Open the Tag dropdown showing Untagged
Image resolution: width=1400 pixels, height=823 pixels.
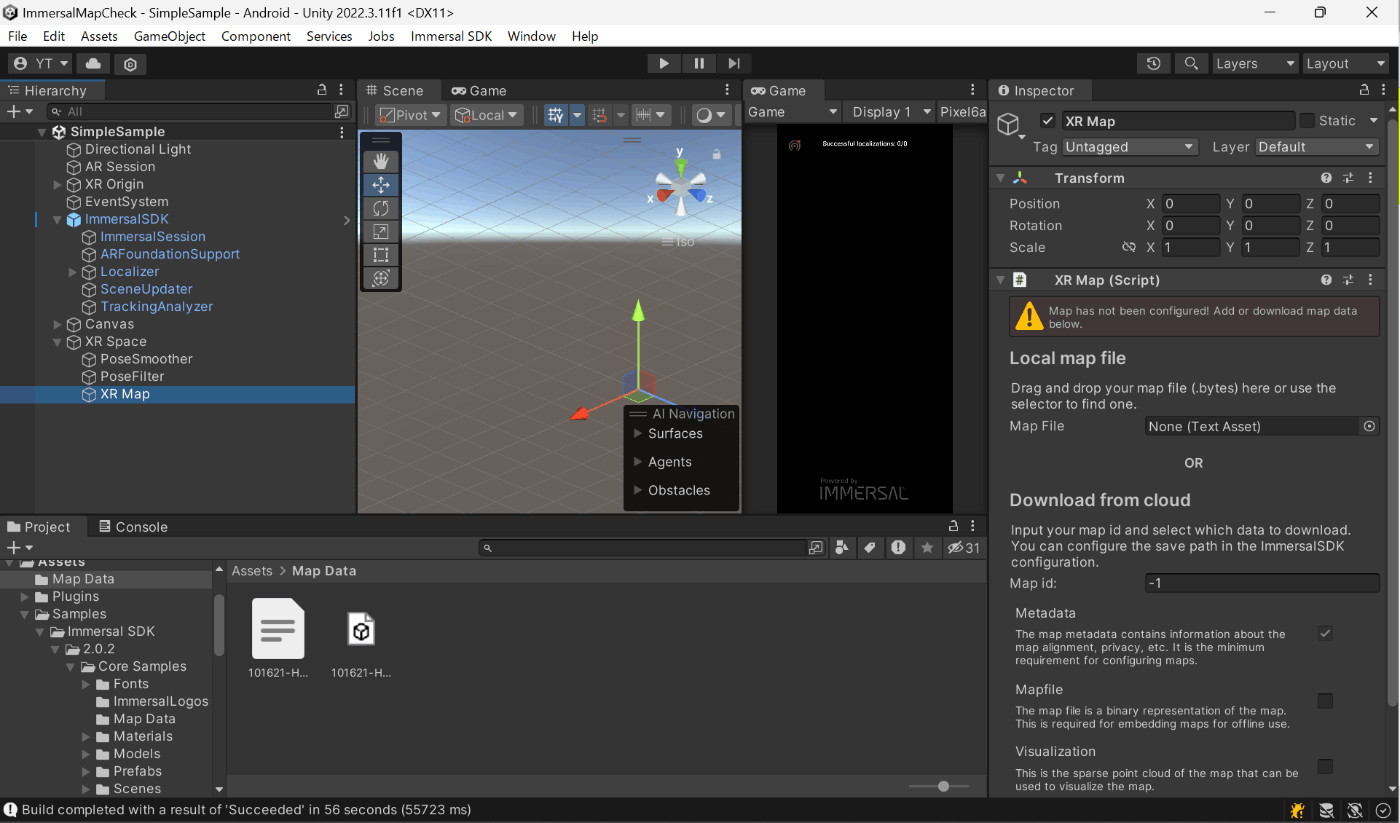[1130, 147]
